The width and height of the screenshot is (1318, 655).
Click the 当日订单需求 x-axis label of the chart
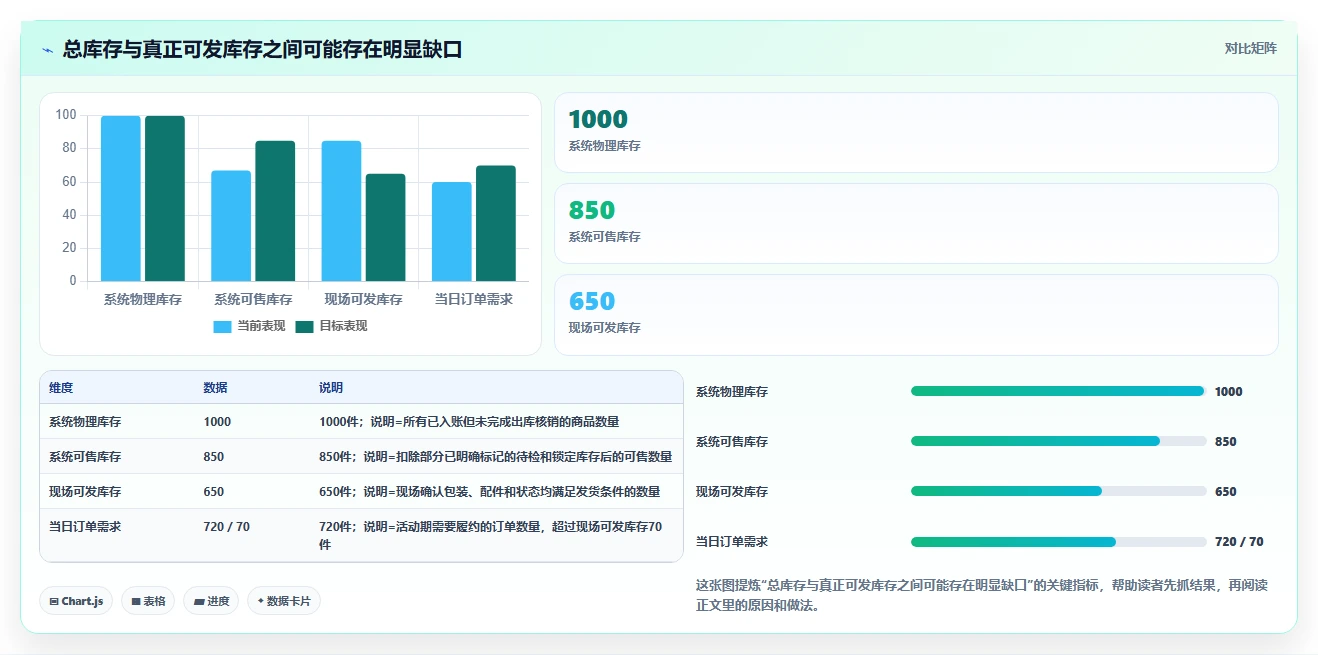click(x=474, y=299)
